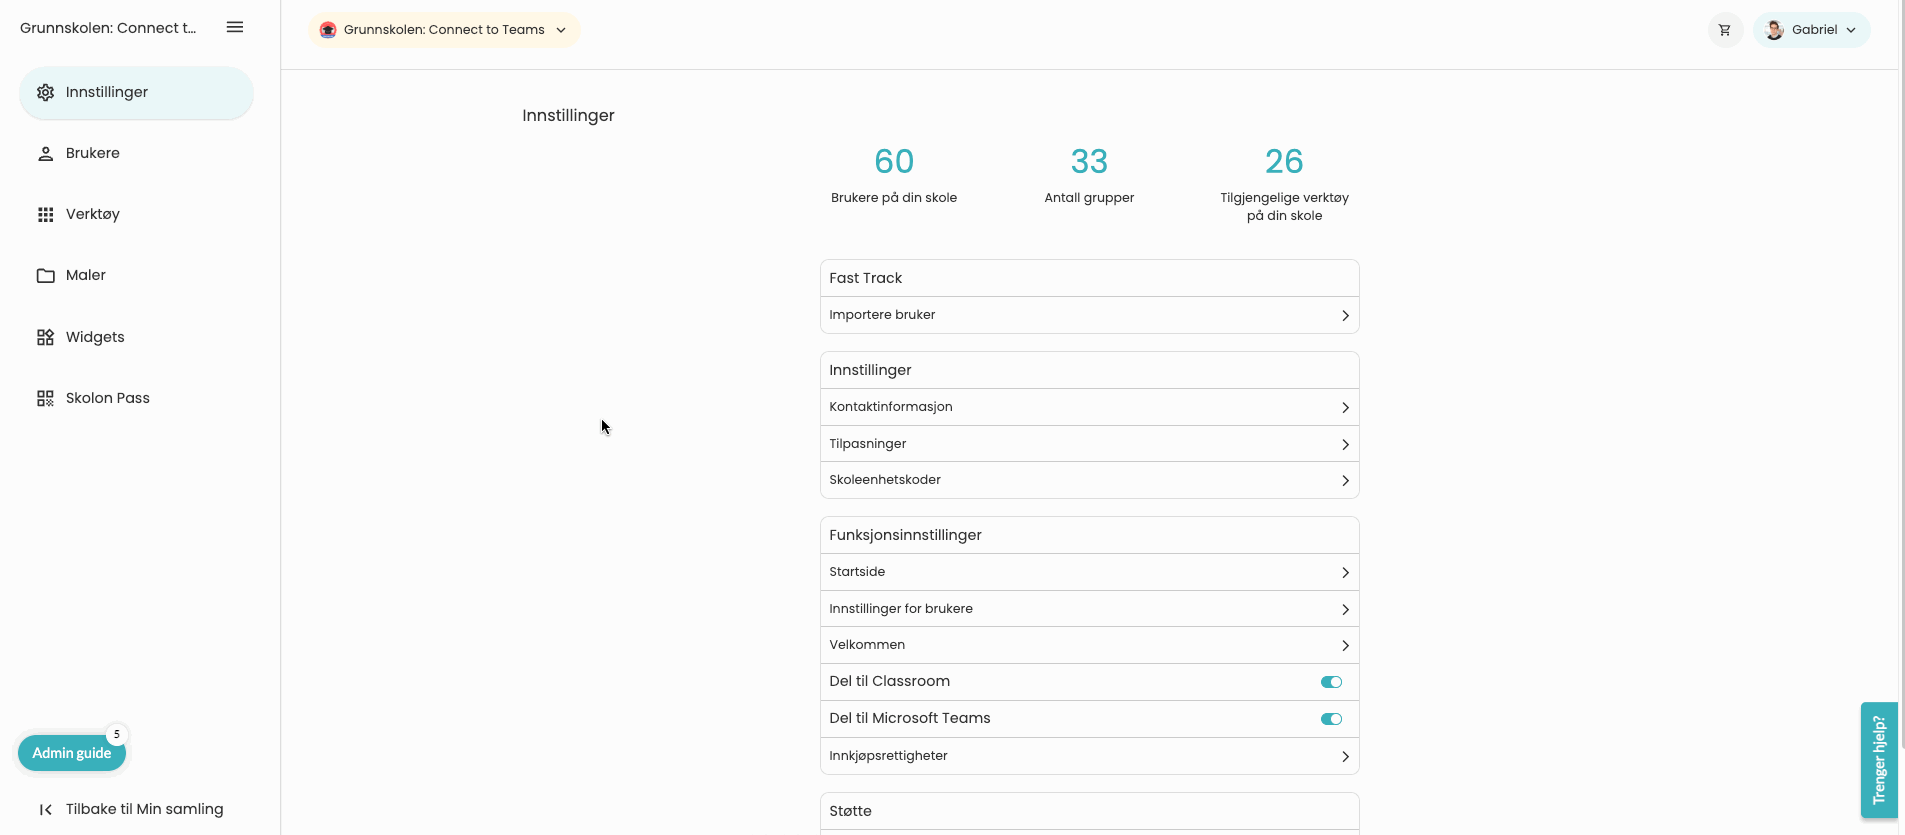Click the Del til Classroom label
1905x835 pixels.
click(889, 682)
